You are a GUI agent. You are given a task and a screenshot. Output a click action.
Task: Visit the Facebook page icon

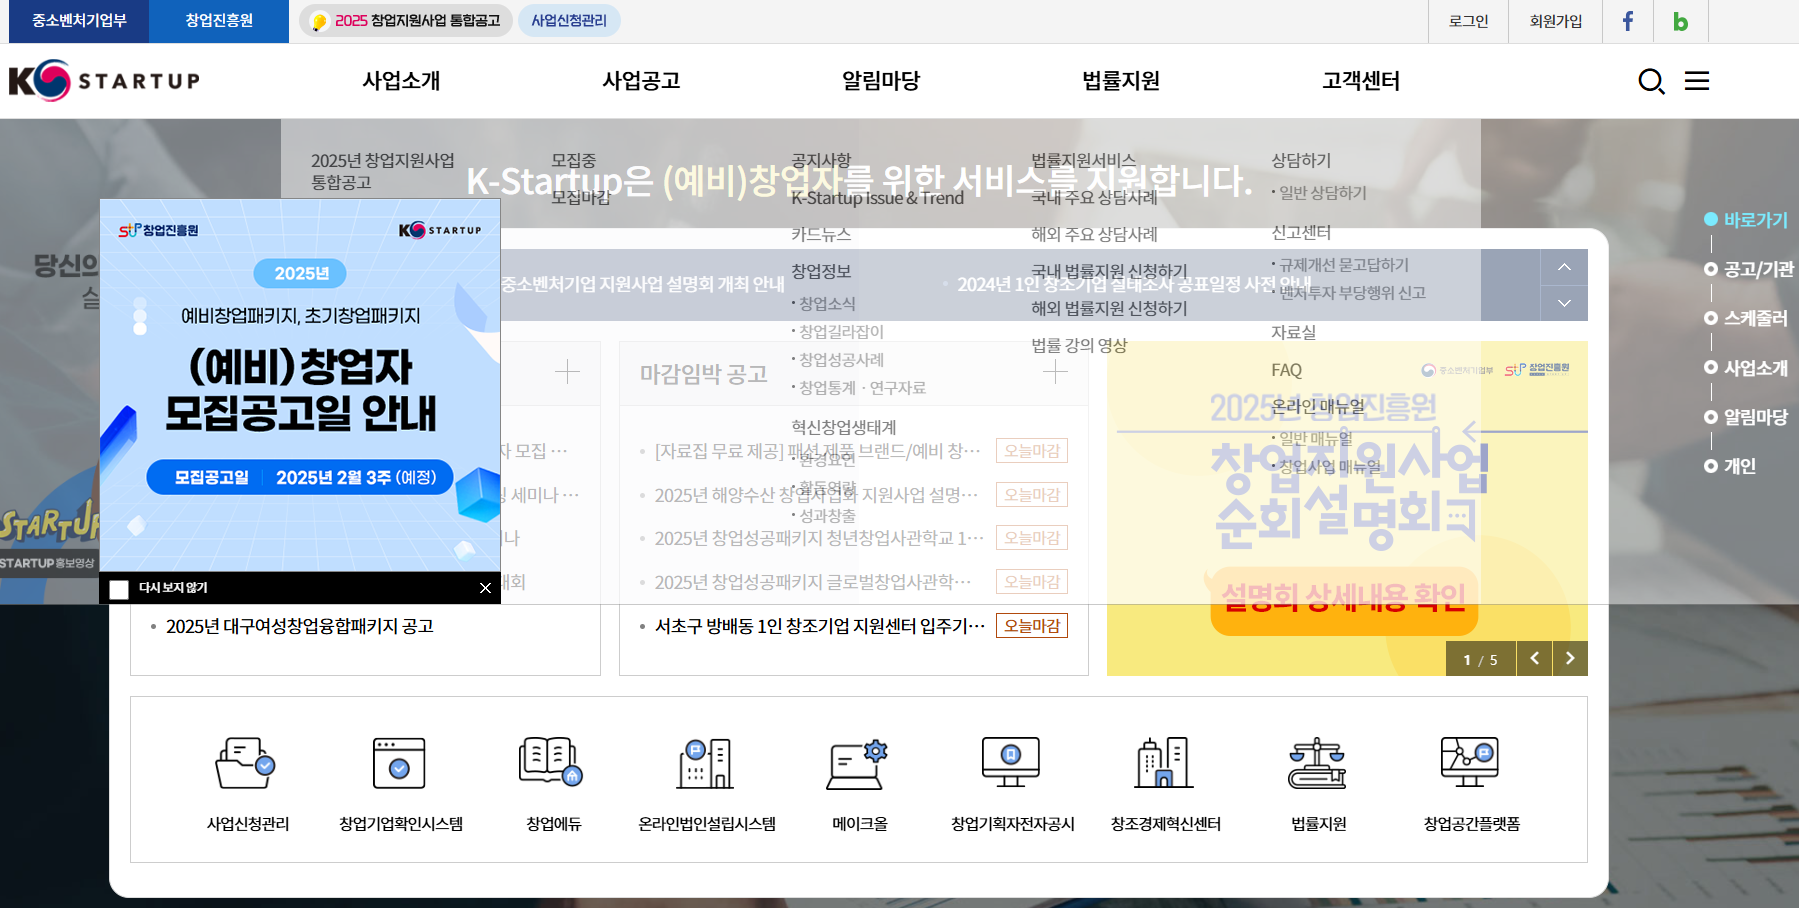tap(1628, 21)
